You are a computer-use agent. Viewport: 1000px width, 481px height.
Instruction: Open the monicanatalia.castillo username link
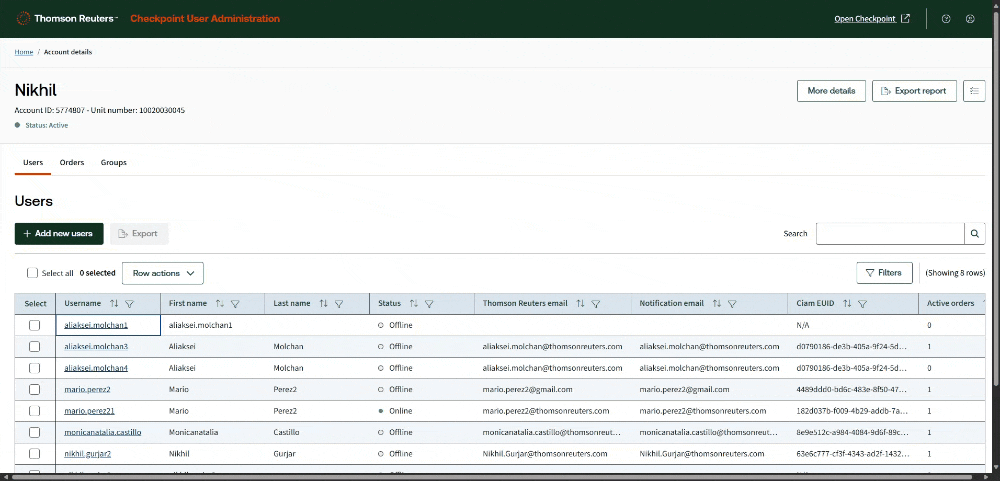(x=102, y=432)
